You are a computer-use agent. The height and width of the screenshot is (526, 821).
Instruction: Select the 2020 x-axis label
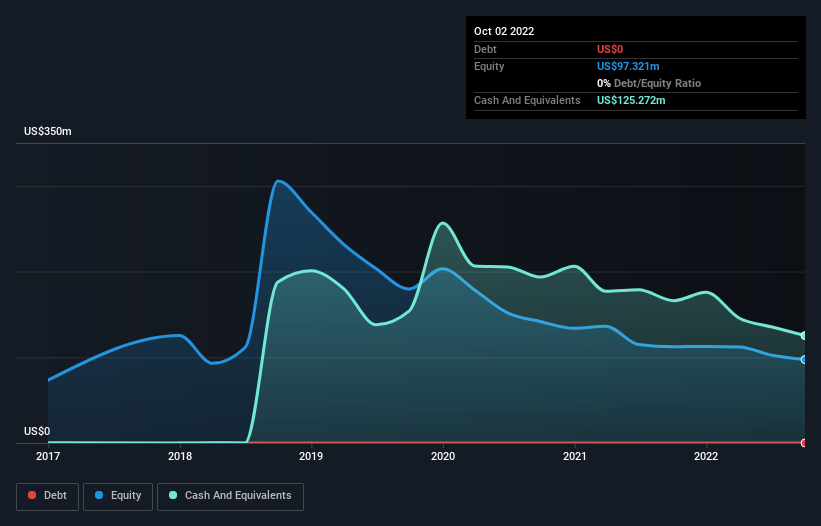[x=443, y=456]
